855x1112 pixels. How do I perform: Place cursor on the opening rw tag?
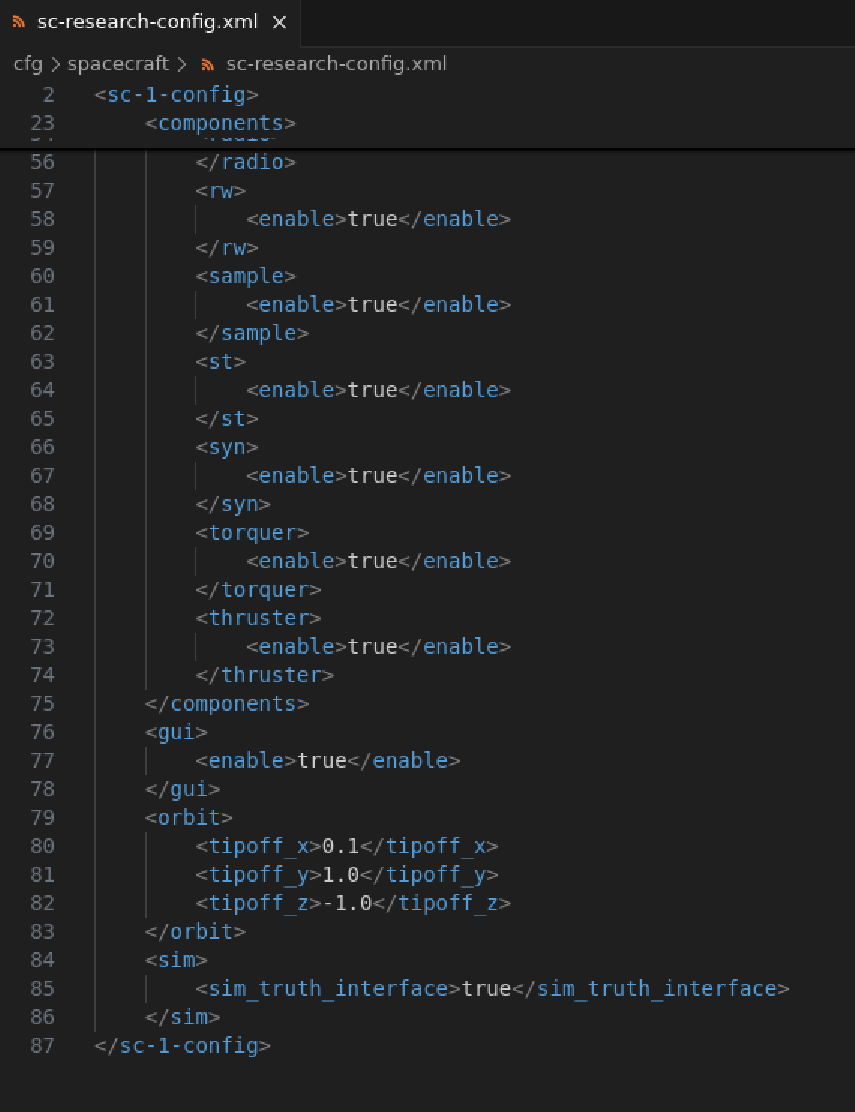tap(220, 191)
